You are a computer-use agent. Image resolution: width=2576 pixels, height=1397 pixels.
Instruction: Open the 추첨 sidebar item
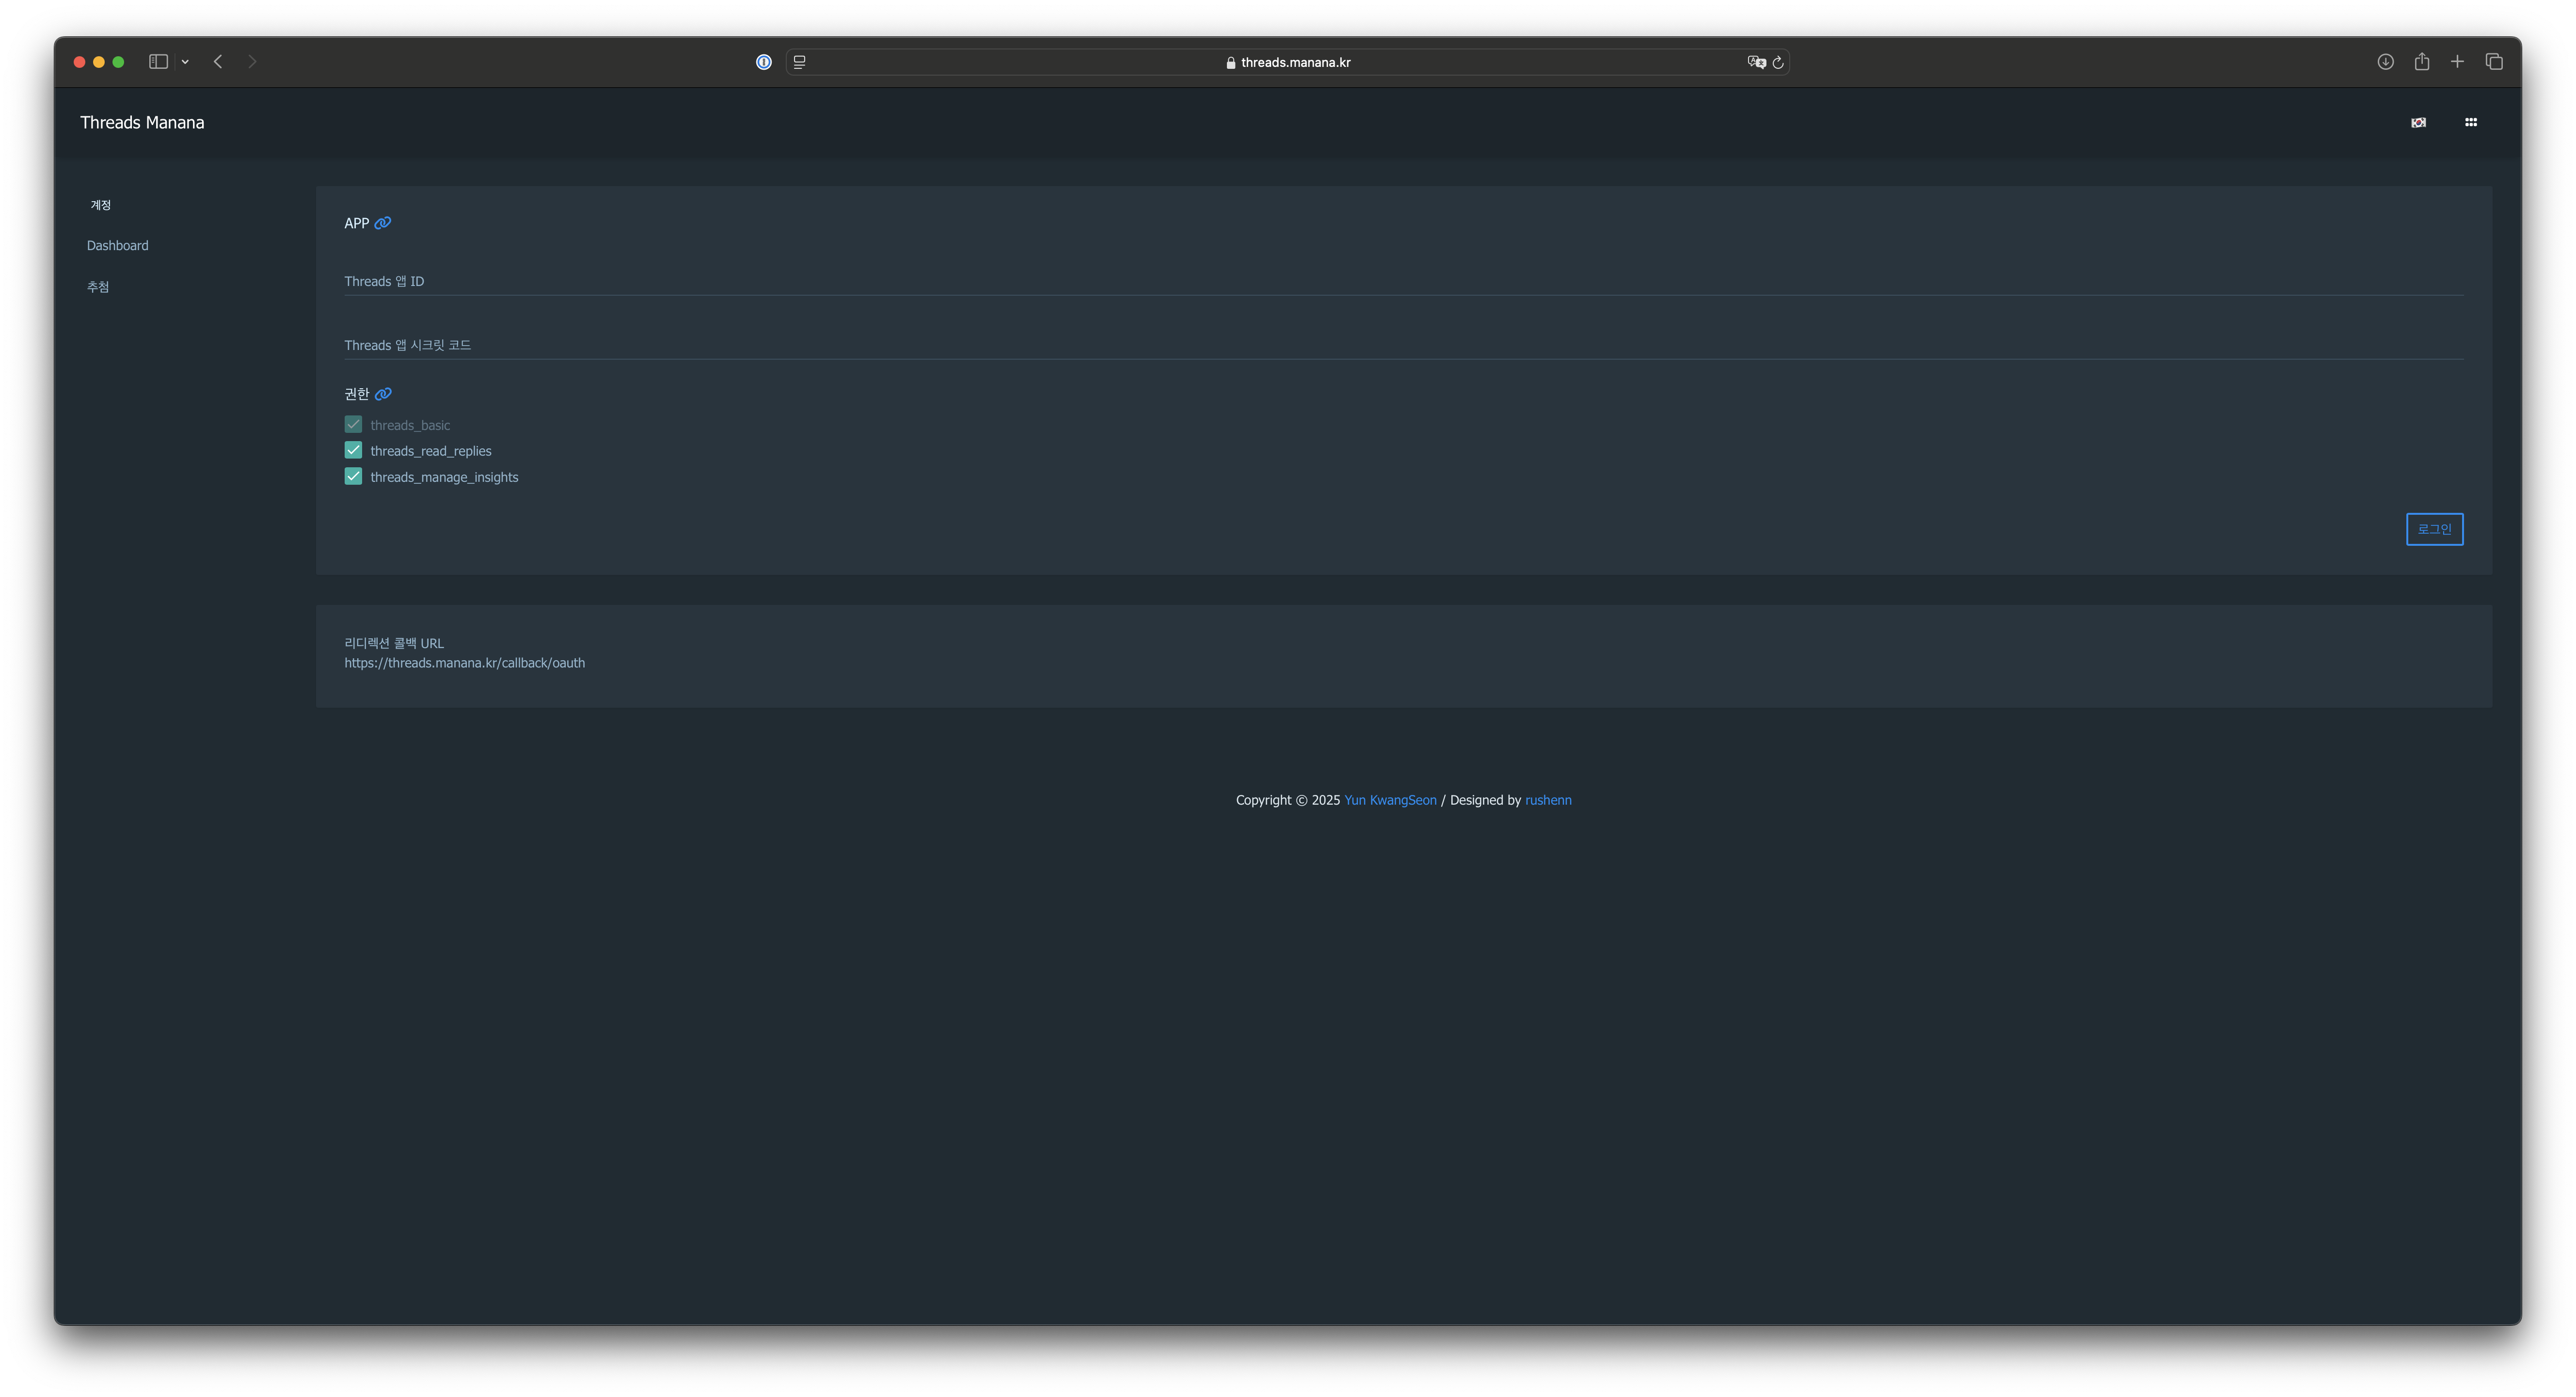(x=98, y=287)
